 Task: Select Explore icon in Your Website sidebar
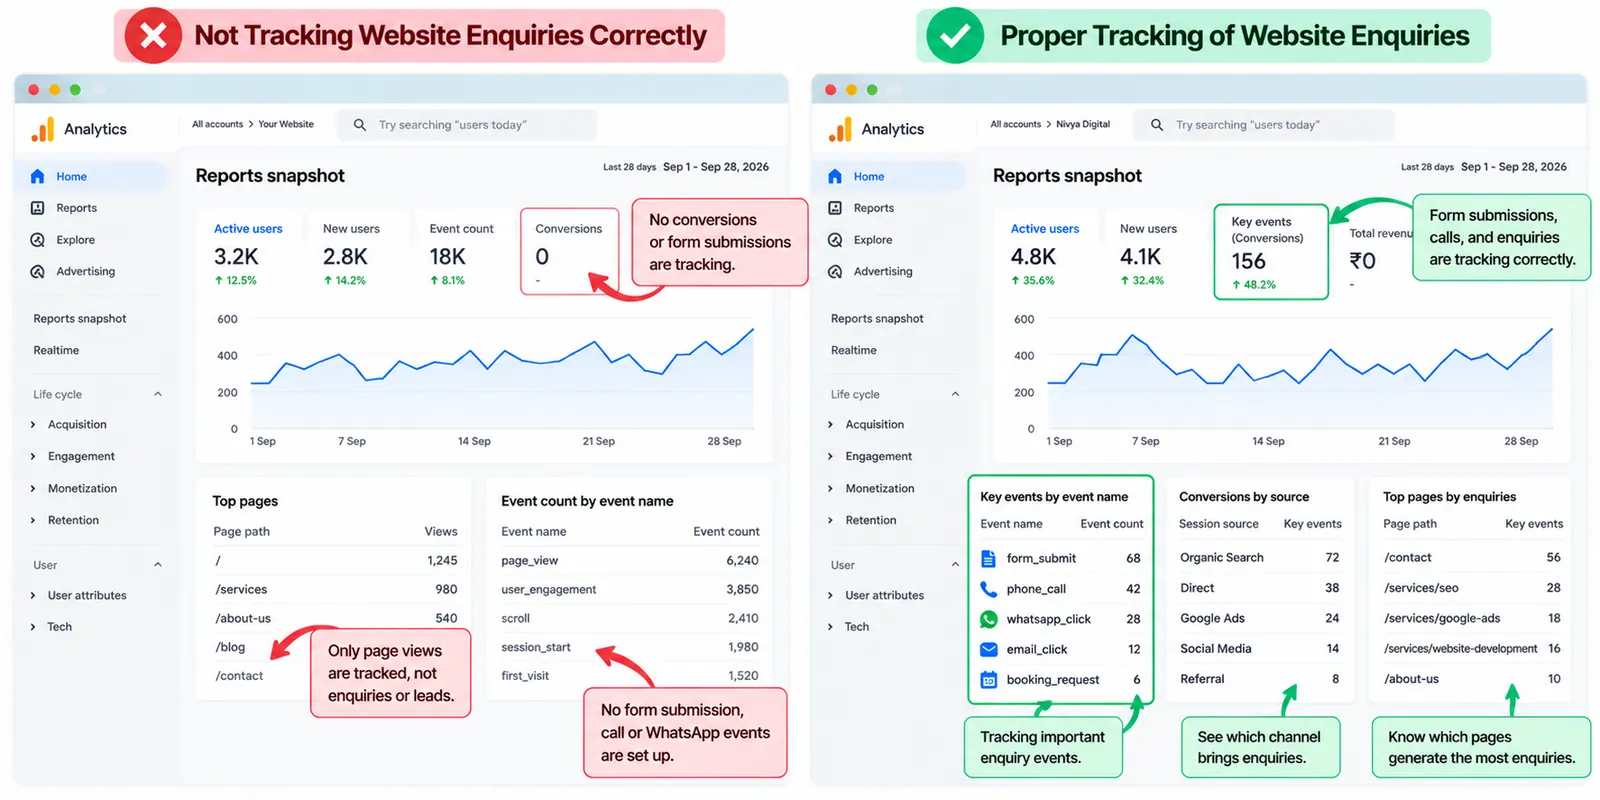[38, 240]
